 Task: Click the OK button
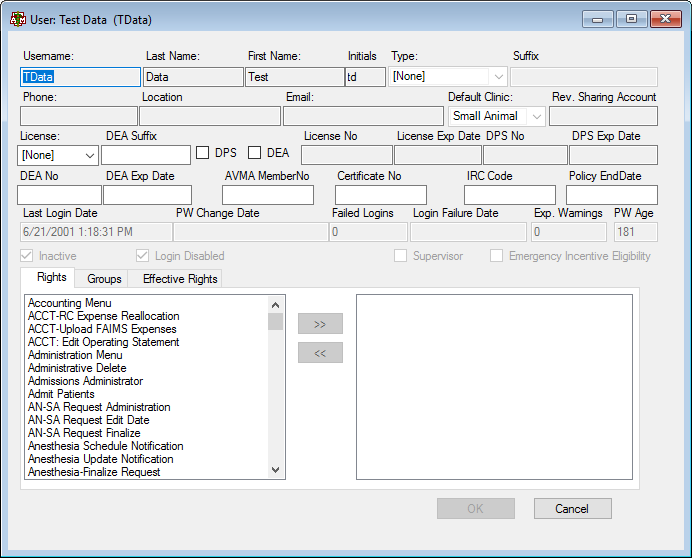click(476, 509)
